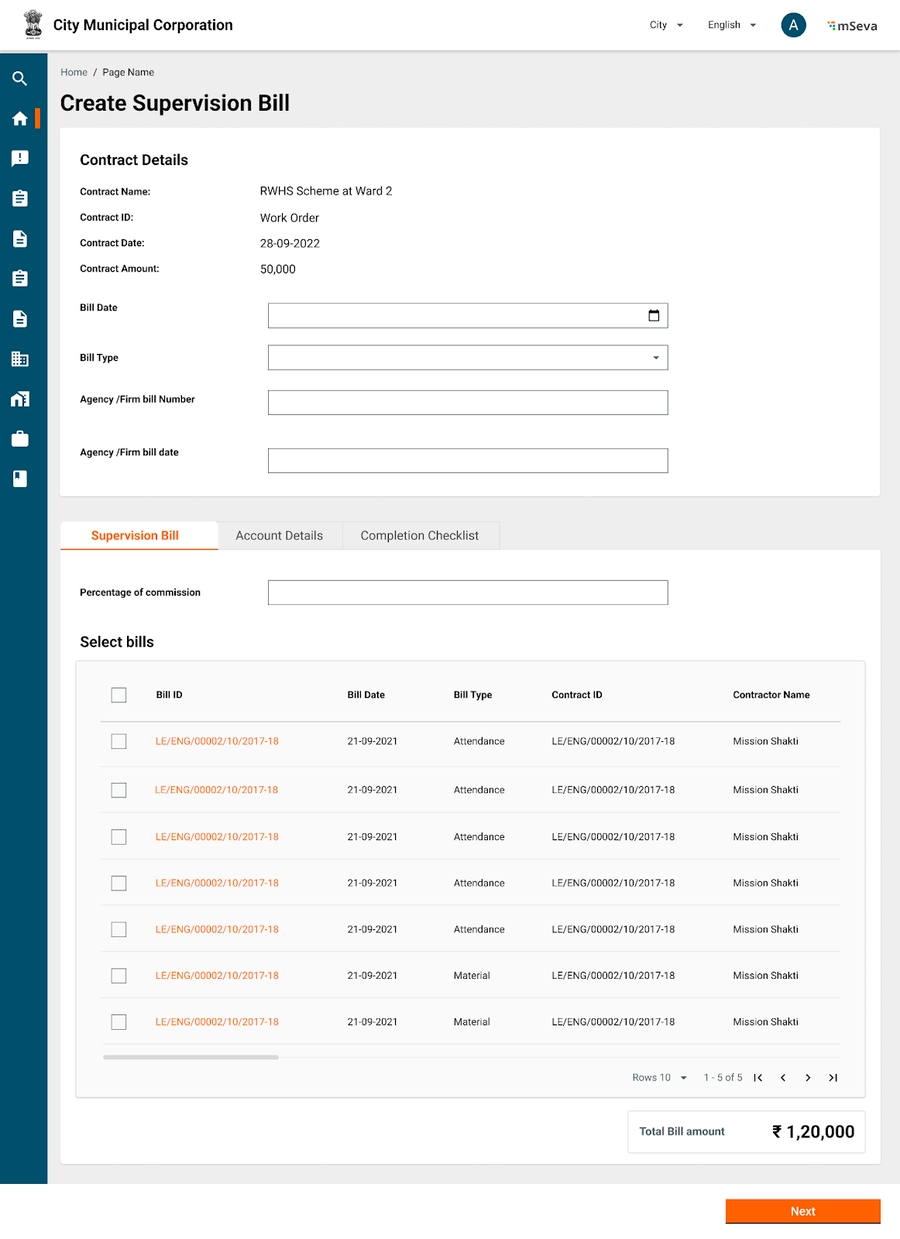Open the complaints feedback icon in the sidebar
Viewport: 900px width, 1239px height.
click(x=19, y=159)
